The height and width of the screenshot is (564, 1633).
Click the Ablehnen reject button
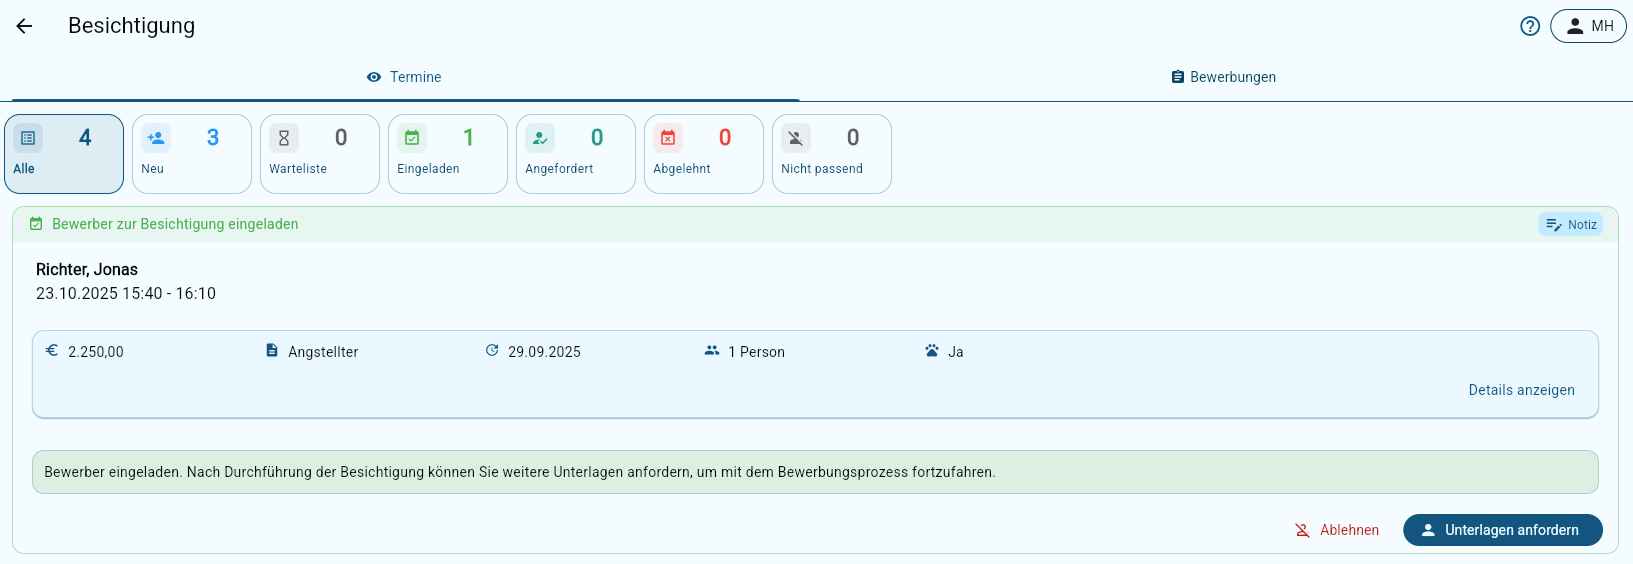tap(1337, 530)
